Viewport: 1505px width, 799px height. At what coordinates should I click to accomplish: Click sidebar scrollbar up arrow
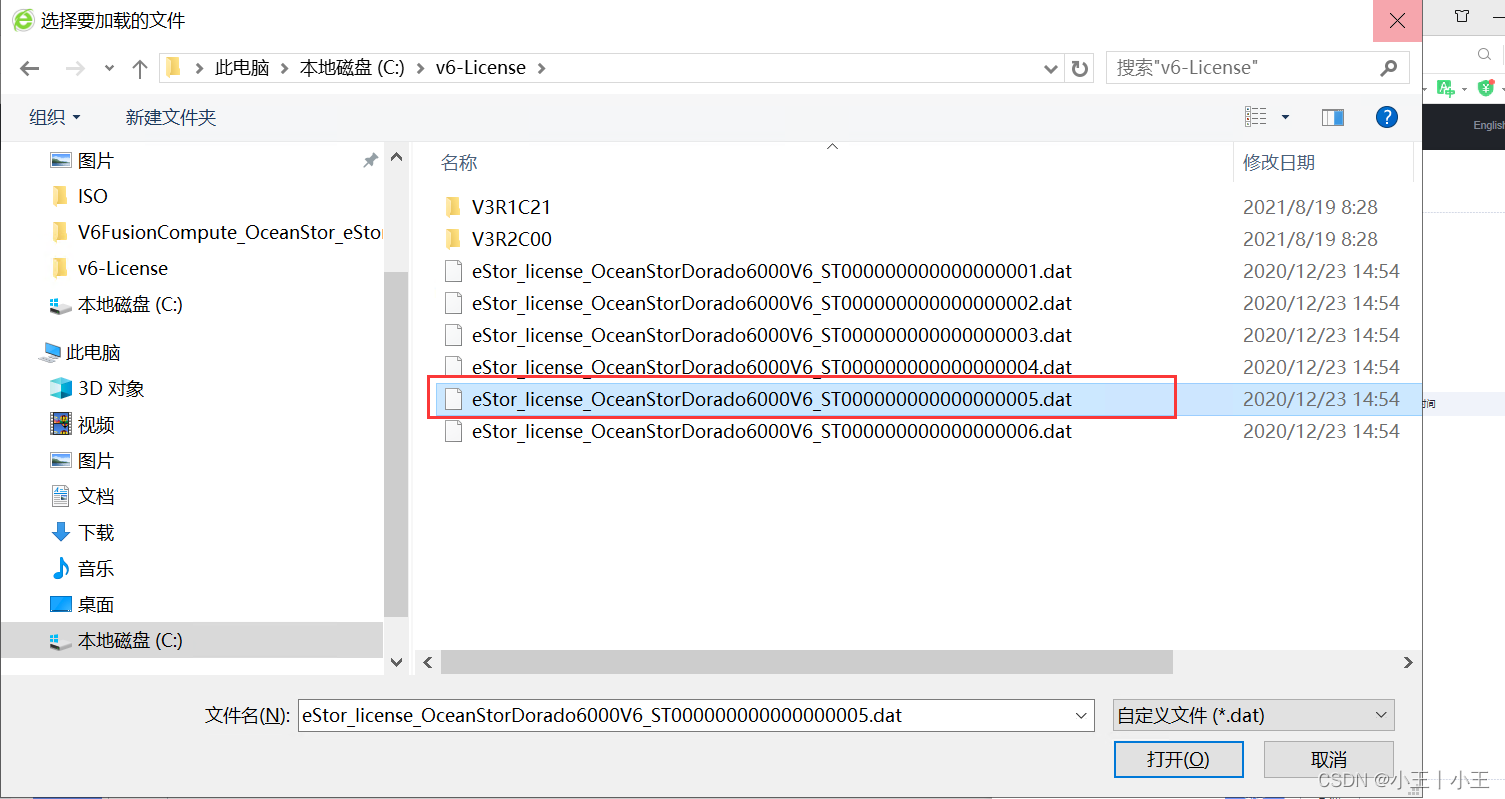396,158
